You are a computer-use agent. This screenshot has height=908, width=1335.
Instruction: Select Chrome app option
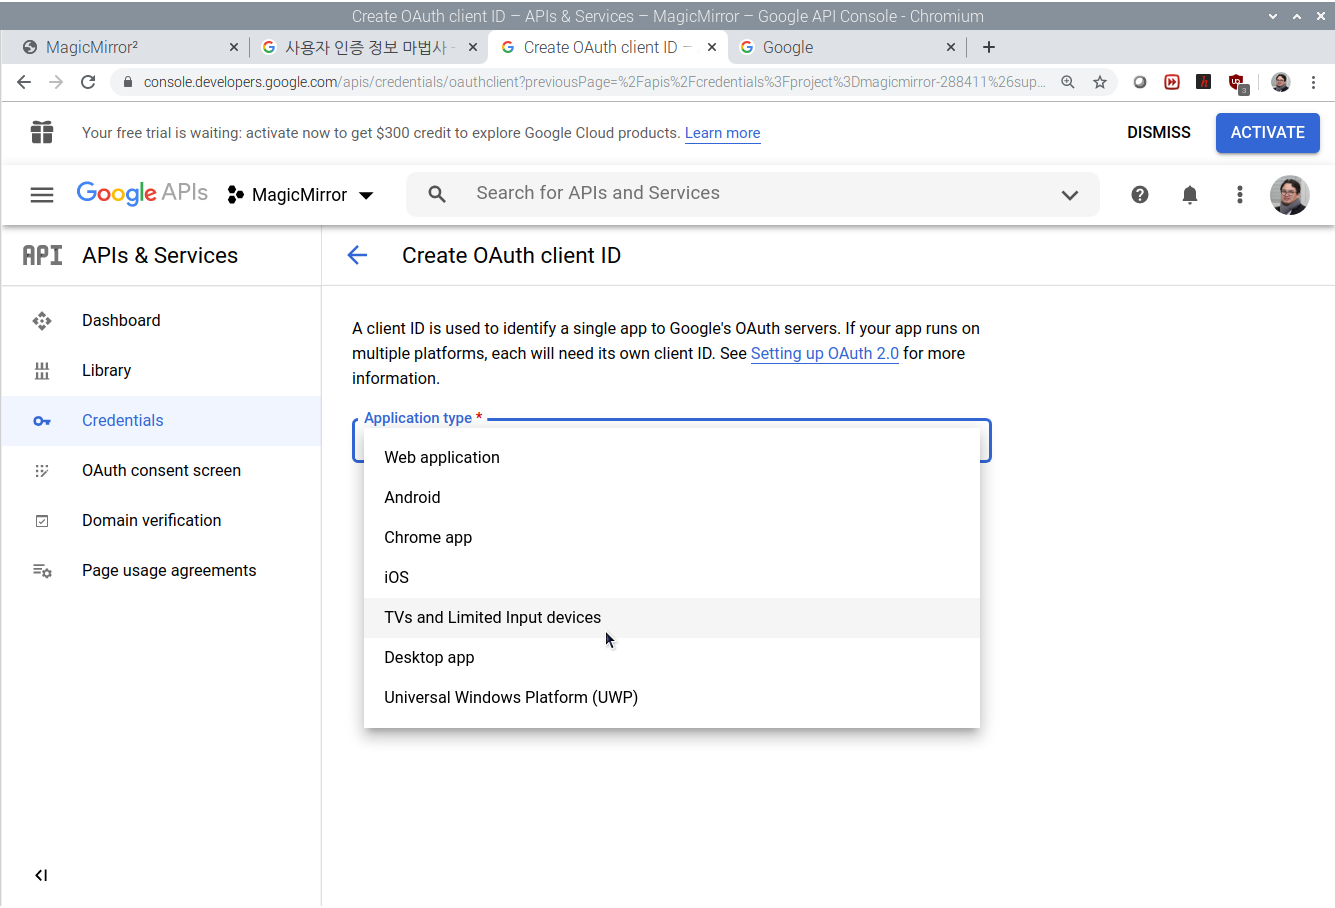pos(672,538)
